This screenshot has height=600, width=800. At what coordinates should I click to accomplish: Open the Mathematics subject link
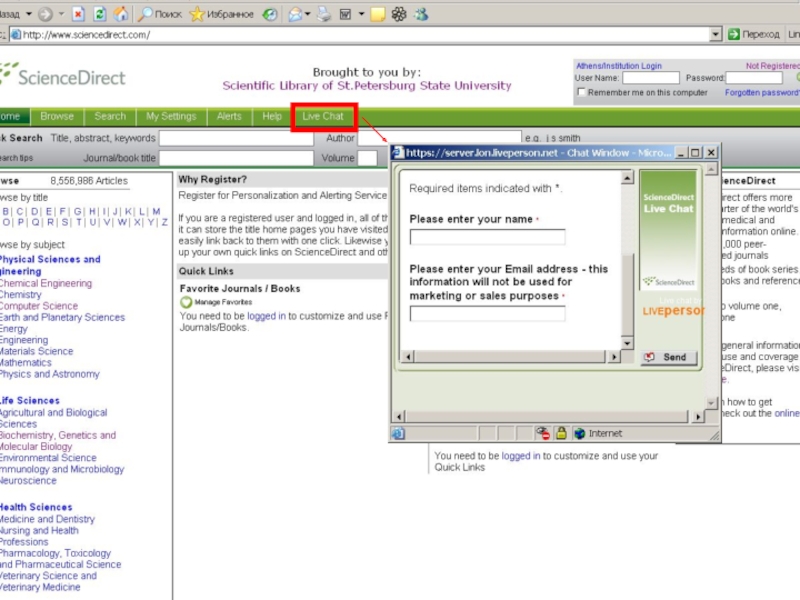coord(26,363)
